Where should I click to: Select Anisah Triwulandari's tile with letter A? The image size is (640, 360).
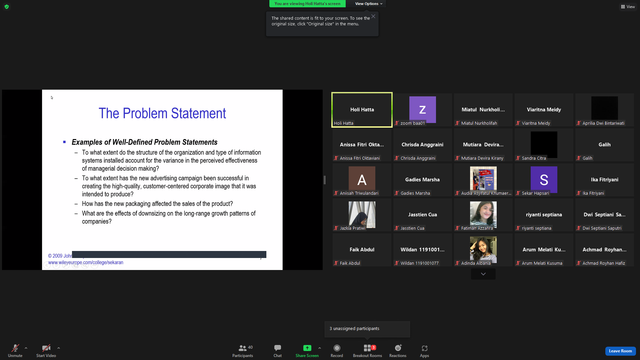click(362, 180)
